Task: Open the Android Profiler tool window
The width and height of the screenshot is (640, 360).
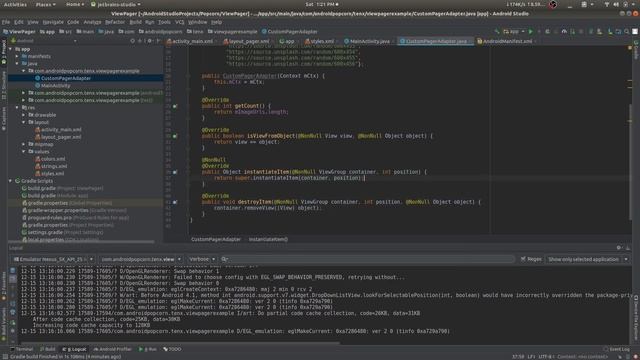Action: click(x=113, y=349)
